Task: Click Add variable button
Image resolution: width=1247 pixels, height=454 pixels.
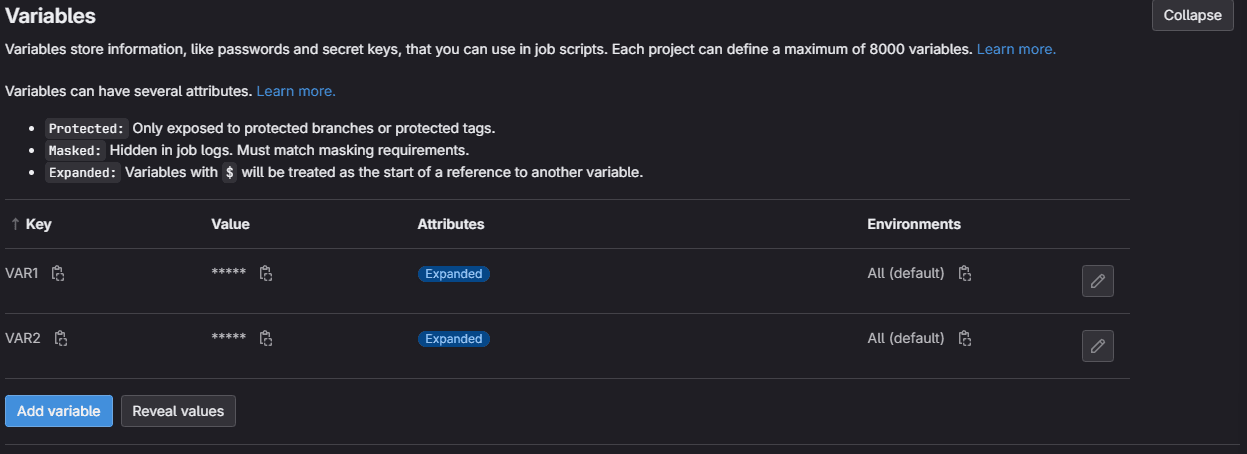Action: pyautogui.click(x=59, y=411)
